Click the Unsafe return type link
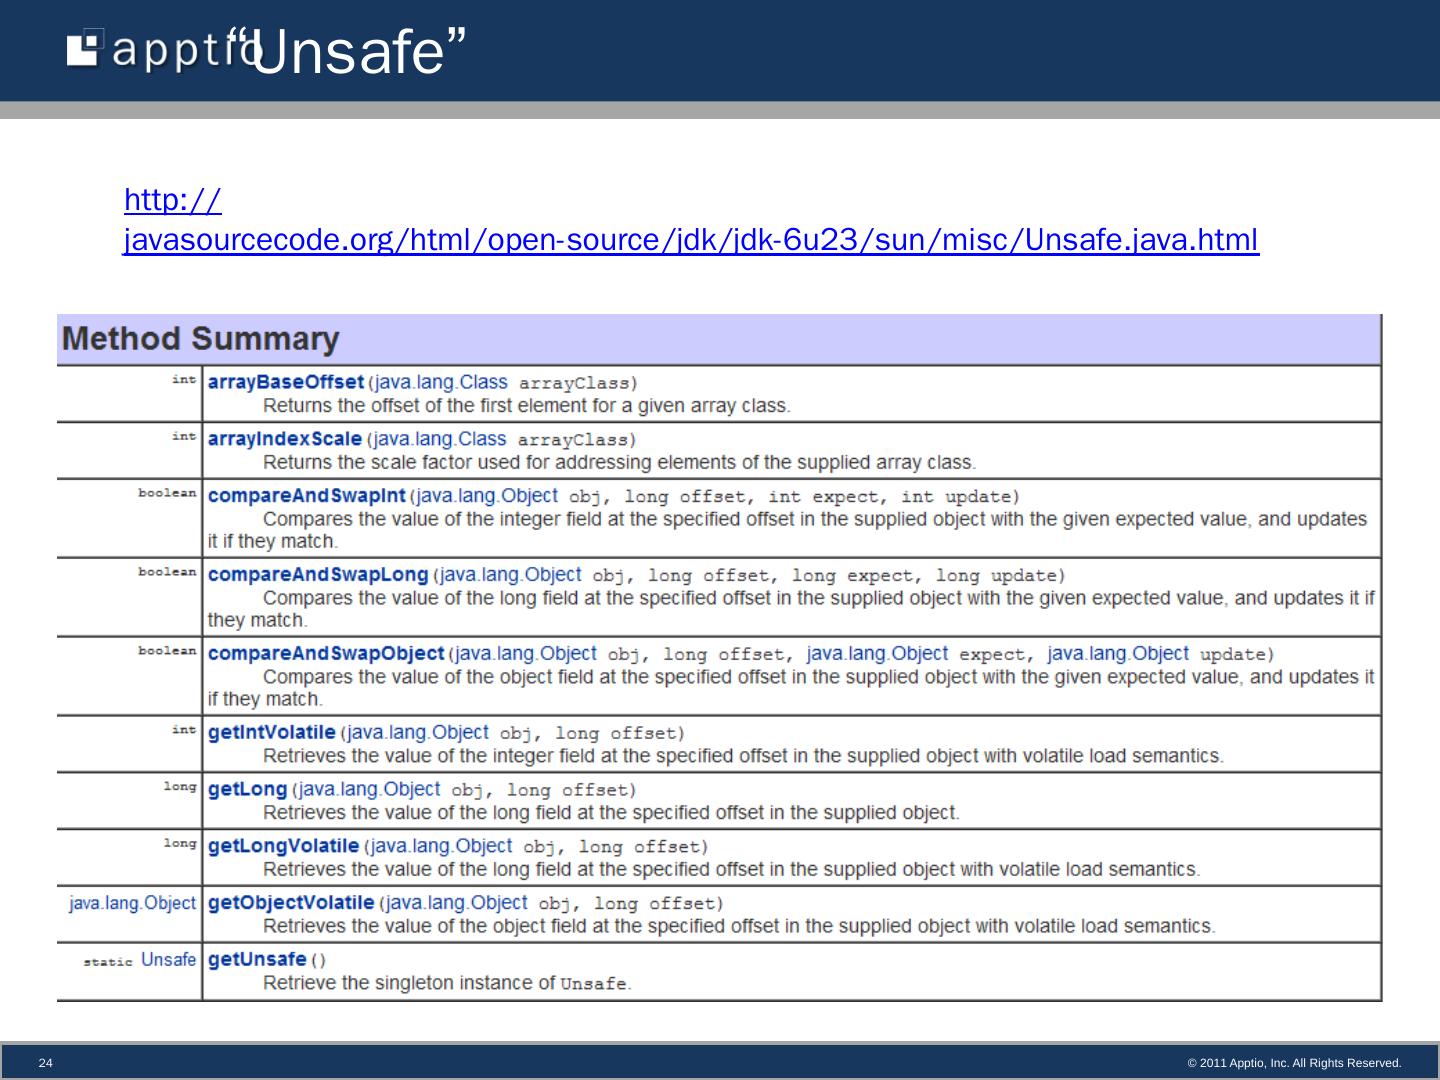The height and width of the screenshot is (1080, 1440). pyautogui.click(x=168, y=960)
